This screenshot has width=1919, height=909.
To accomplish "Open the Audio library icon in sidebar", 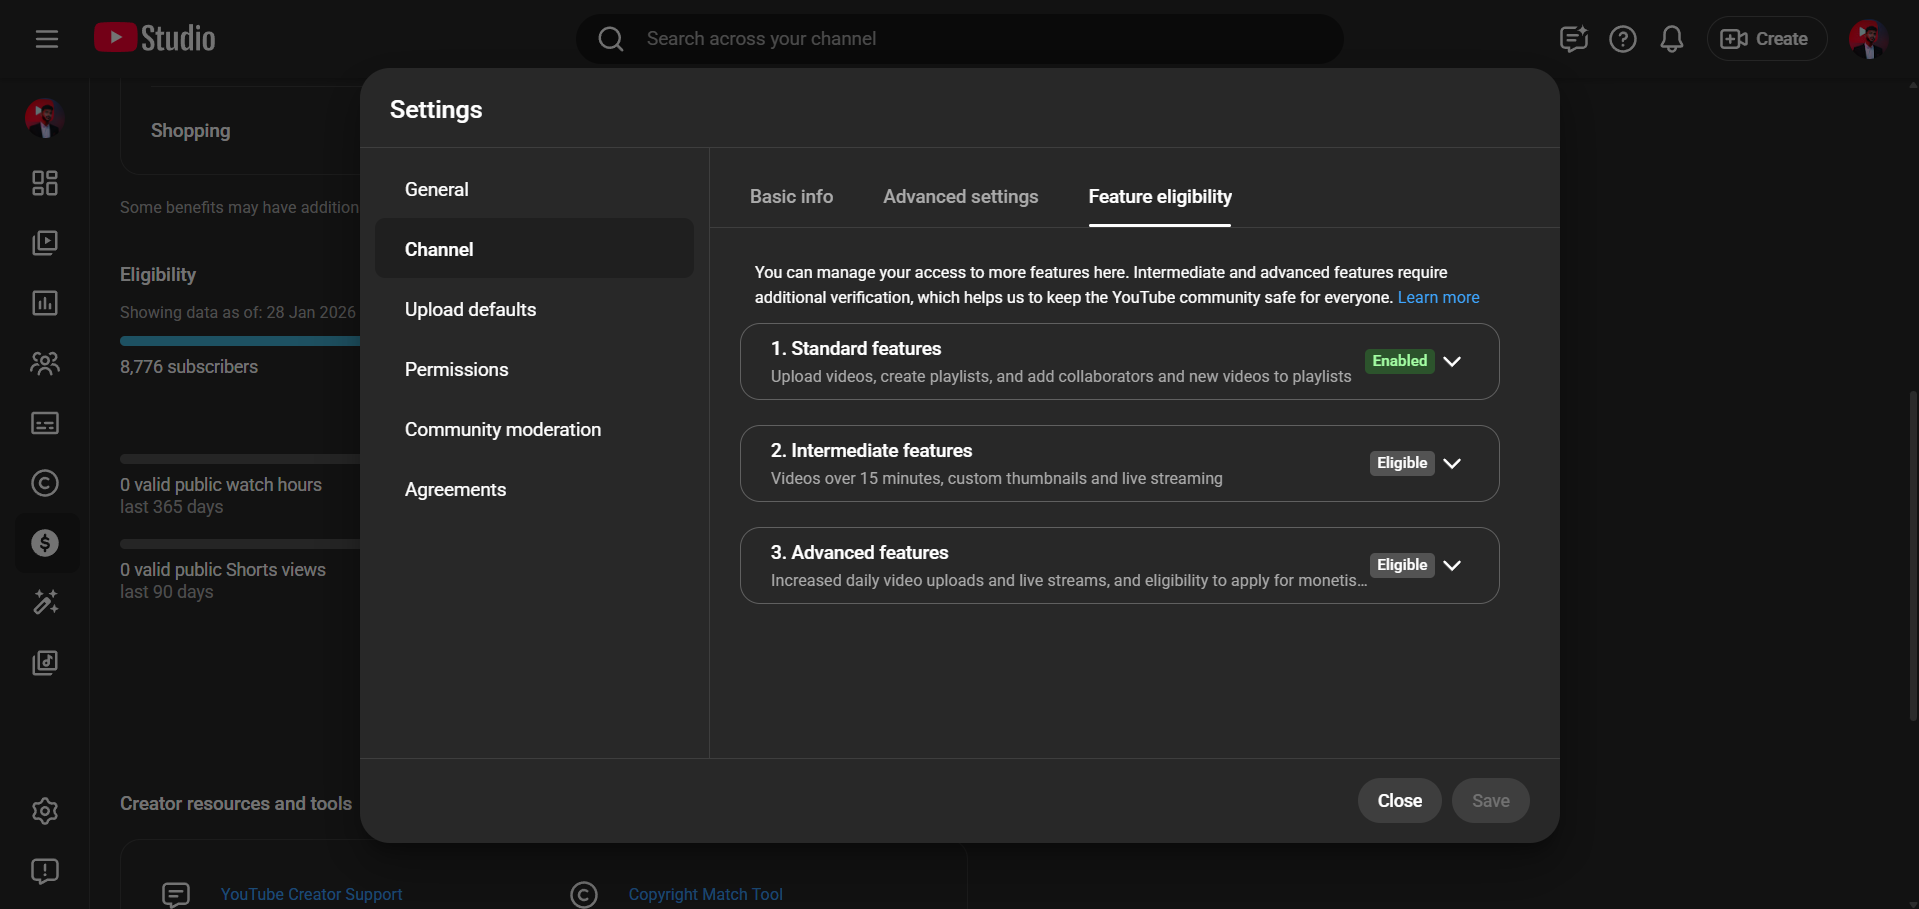I will (45, 663).
